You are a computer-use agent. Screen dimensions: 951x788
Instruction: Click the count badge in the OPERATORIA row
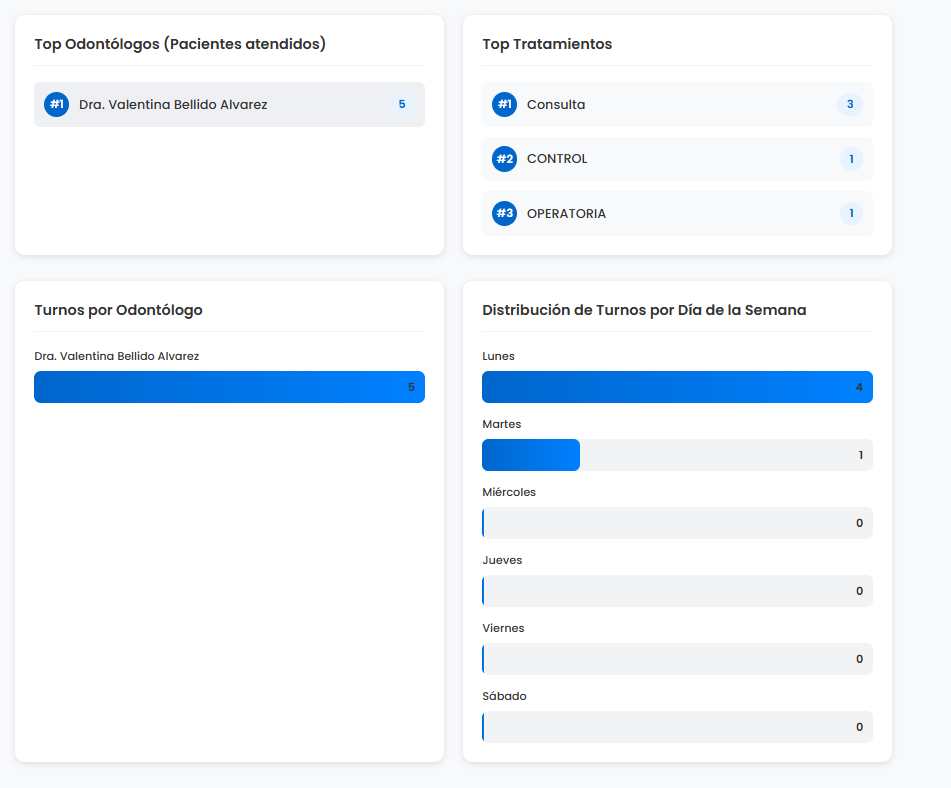(x=851, y=213)
